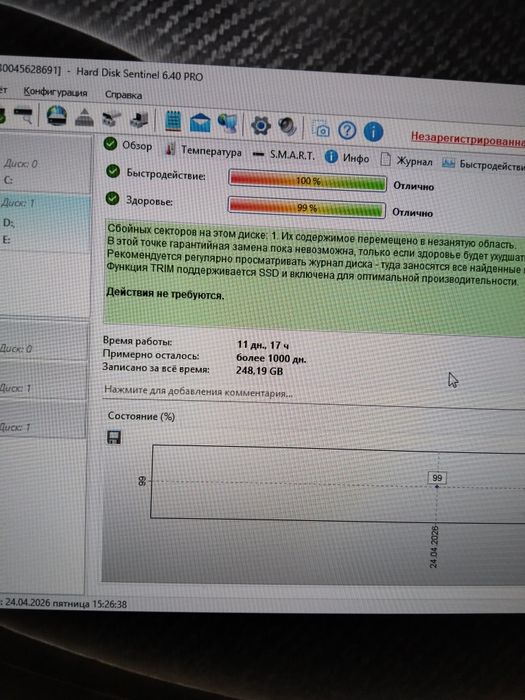Click the comment field Нажмите для добавления комментария
Screen dimensions: 525x700
(198, 392)
